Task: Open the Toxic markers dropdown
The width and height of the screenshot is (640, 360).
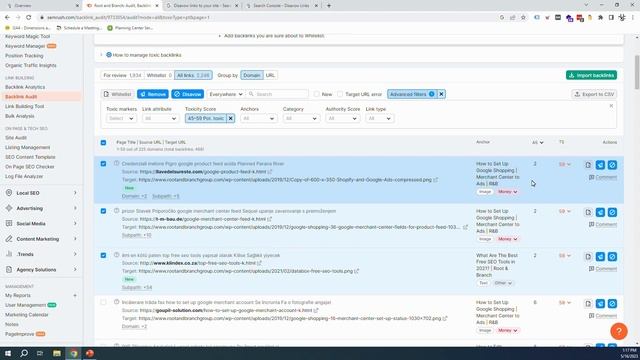Action: click(x=121, y=118)
